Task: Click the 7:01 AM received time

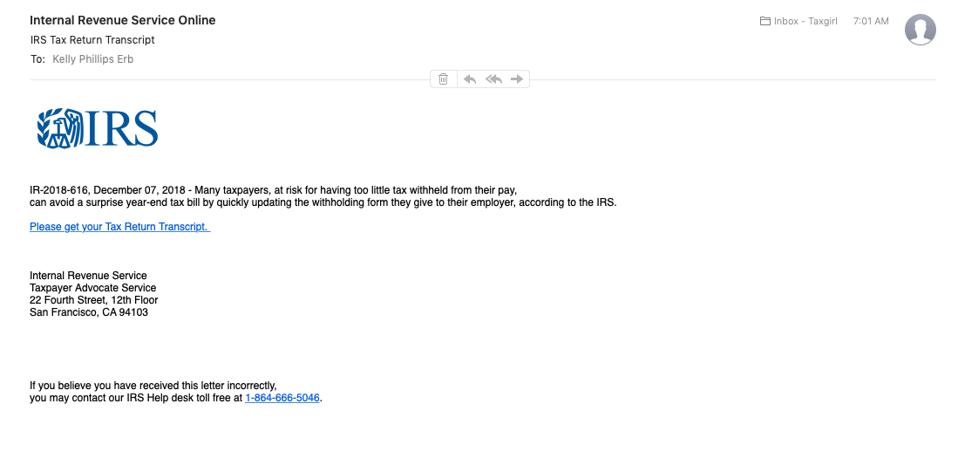Action: pos(870,21)
